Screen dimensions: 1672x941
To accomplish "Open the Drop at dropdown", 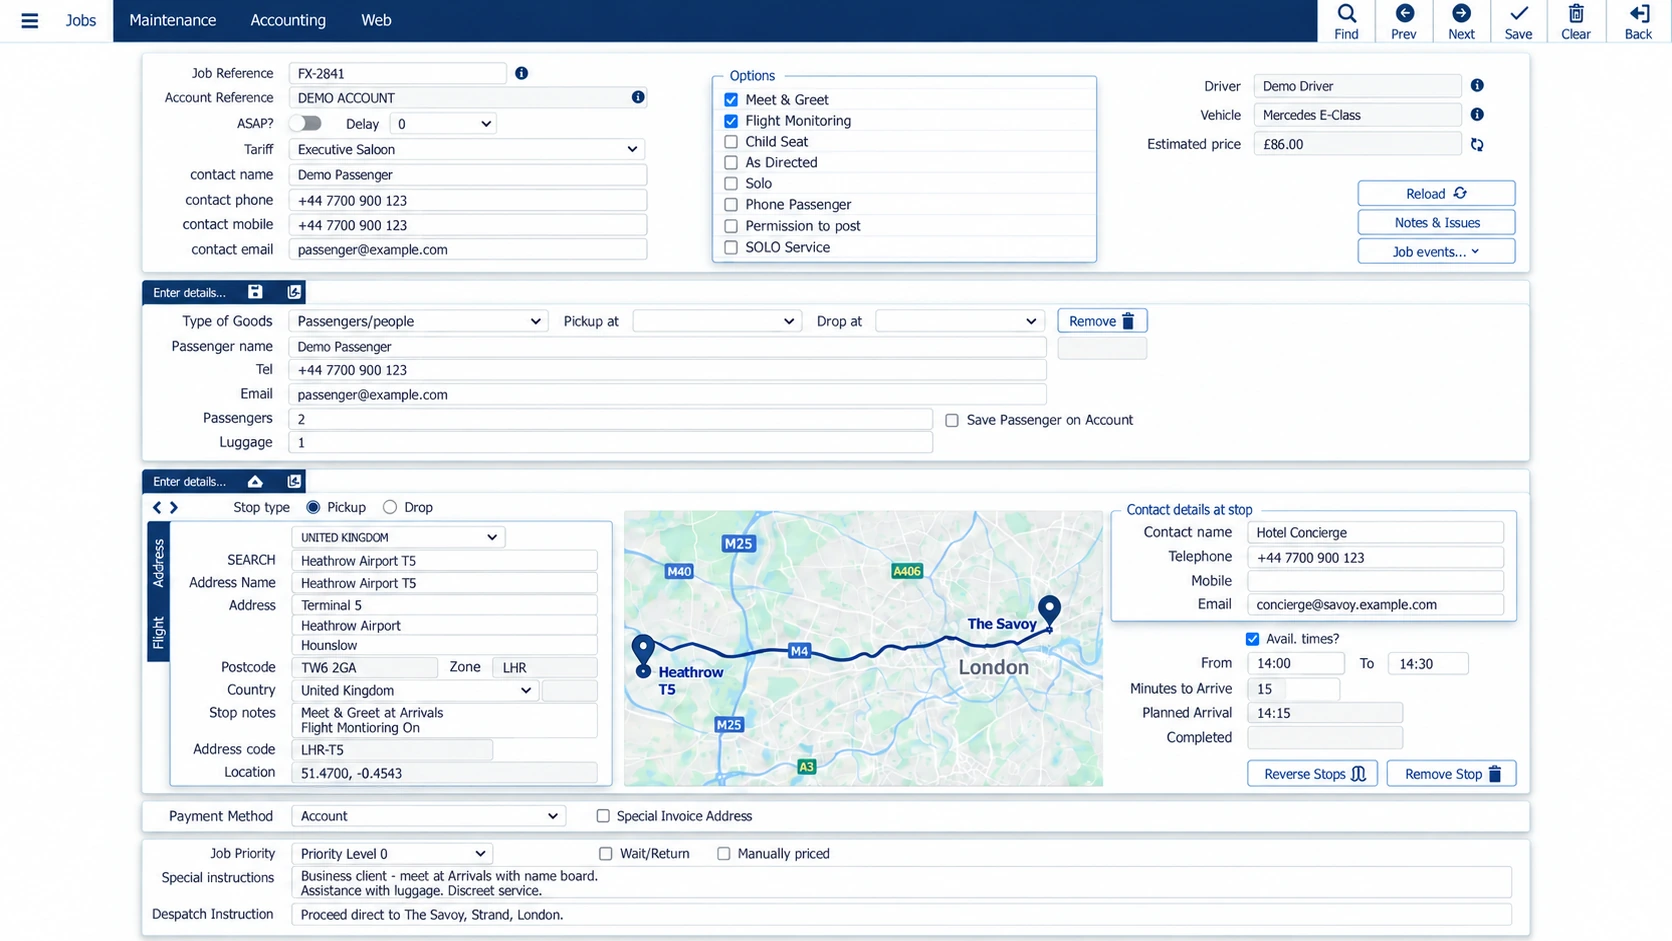I will coord(959,321).
